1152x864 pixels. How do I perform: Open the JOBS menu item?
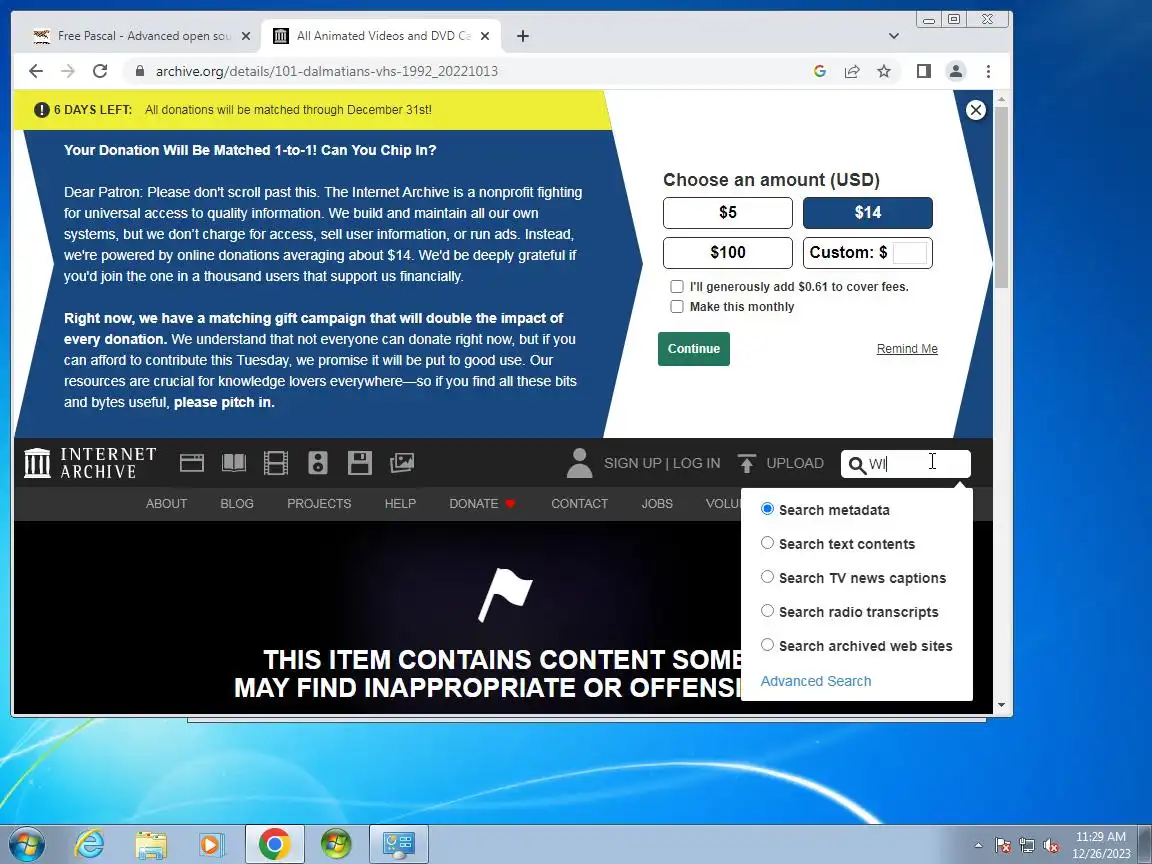(657, 503)
